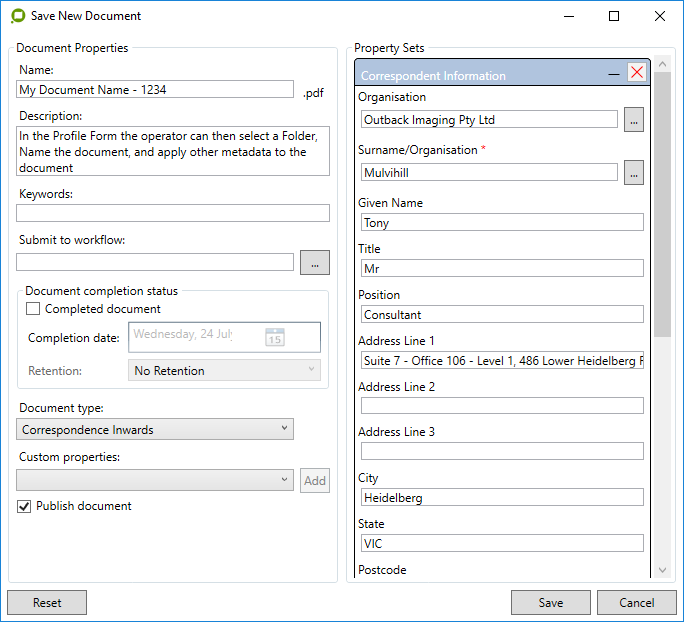The height and width of the screenshot is (622, 684).
Task: Collapse the Correspondent Information panel
Action: coord(614,74)
